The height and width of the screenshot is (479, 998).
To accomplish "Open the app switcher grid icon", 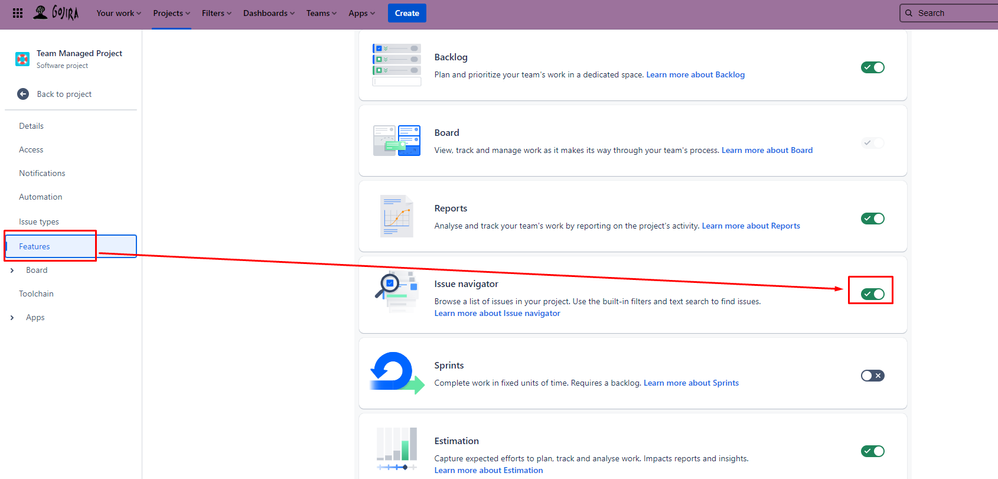I will pyautogui.click(x=18, y=13).
